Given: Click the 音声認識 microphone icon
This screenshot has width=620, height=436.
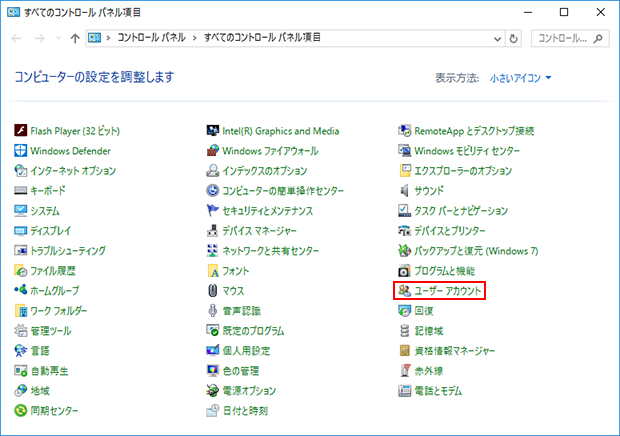Looking at the screenshot, I should point(212,310).
